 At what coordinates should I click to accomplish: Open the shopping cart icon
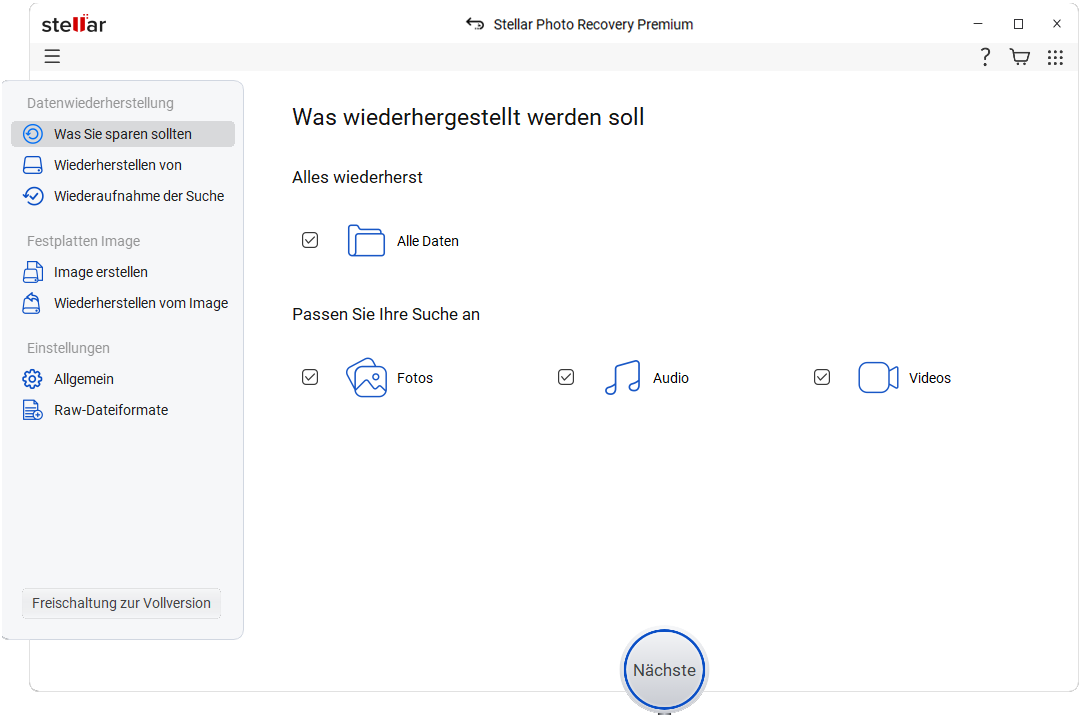coord(1020,57)
